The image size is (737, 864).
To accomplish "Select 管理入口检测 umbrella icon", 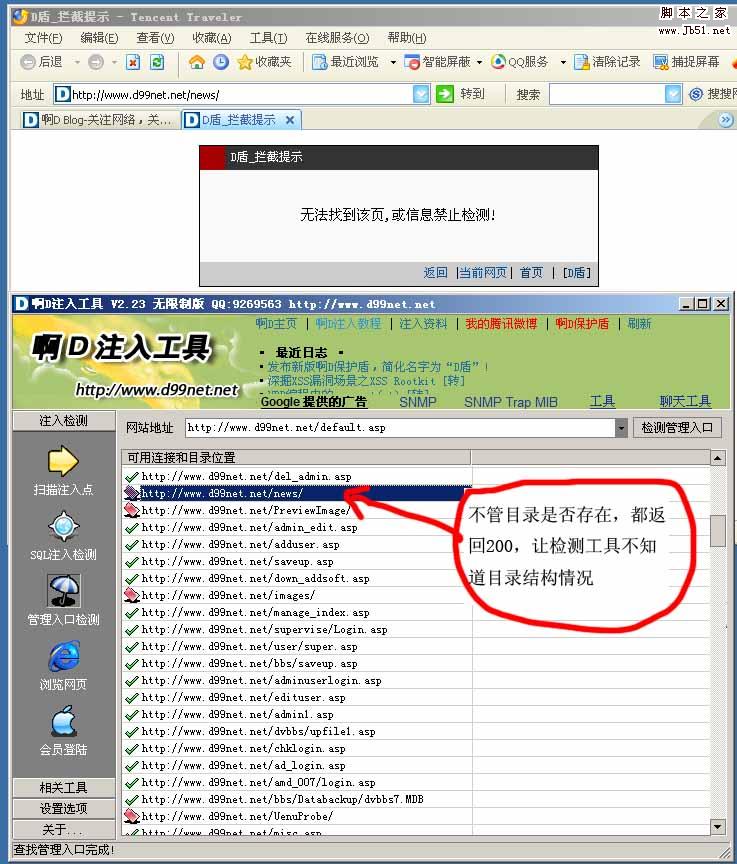I will tap(63, 591).
